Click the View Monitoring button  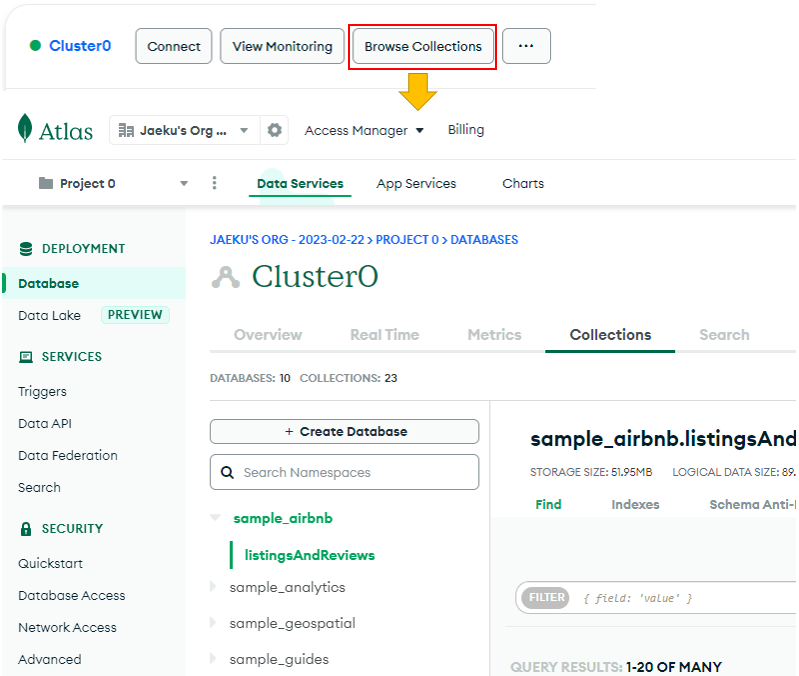click(x=282, y=46)
